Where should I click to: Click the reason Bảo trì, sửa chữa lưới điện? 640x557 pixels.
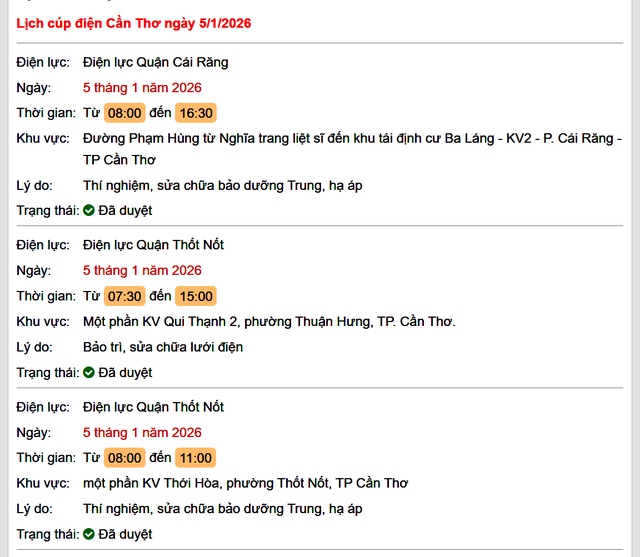coord(163,347)
